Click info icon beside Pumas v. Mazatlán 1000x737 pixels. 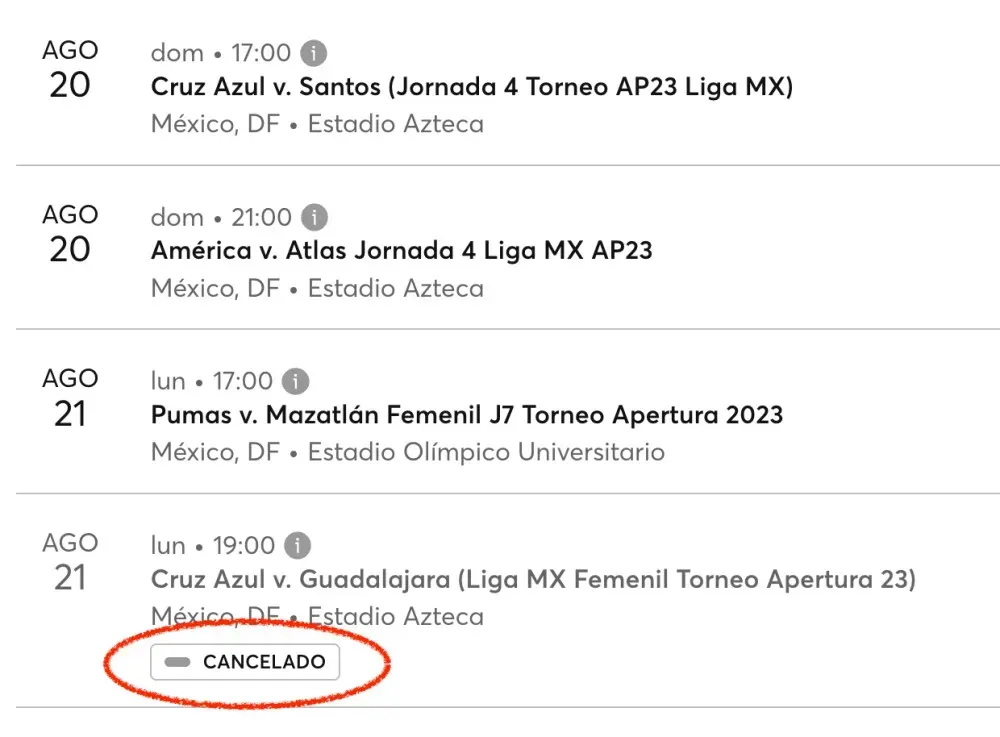coord(297,381)
